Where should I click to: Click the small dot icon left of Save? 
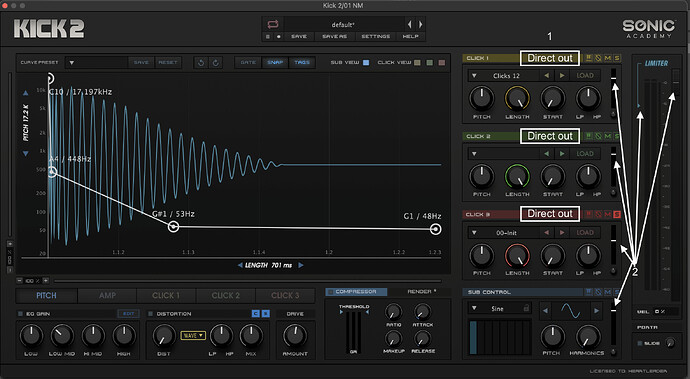click(278, 37)
